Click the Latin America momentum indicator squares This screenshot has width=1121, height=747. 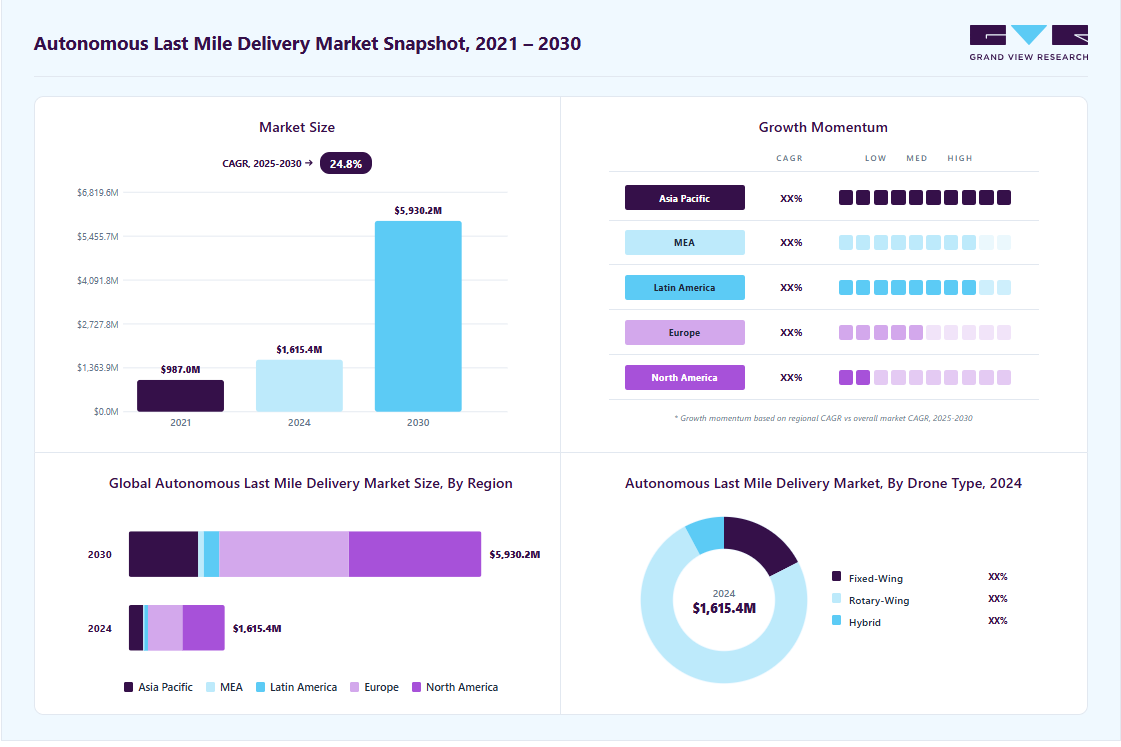(x=924, y=287)
